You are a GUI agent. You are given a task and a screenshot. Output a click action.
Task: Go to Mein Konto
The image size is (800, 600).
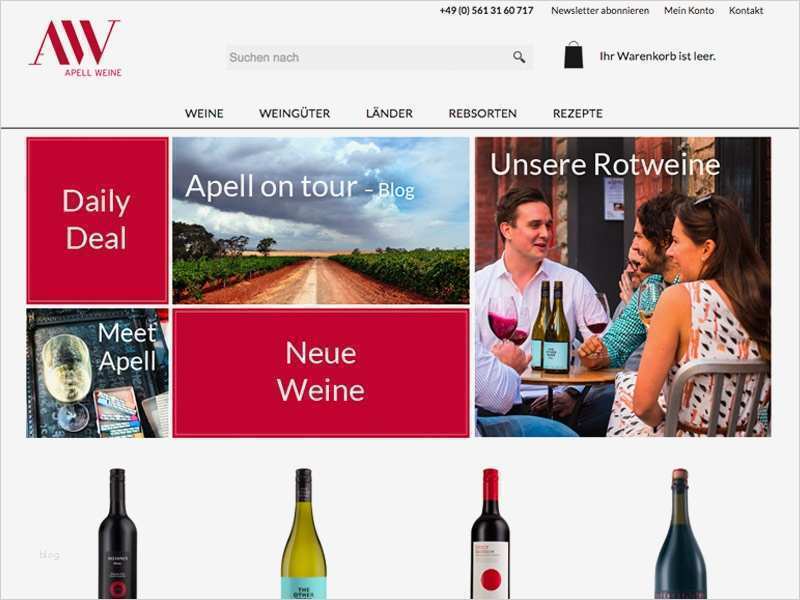click(689, 10)
